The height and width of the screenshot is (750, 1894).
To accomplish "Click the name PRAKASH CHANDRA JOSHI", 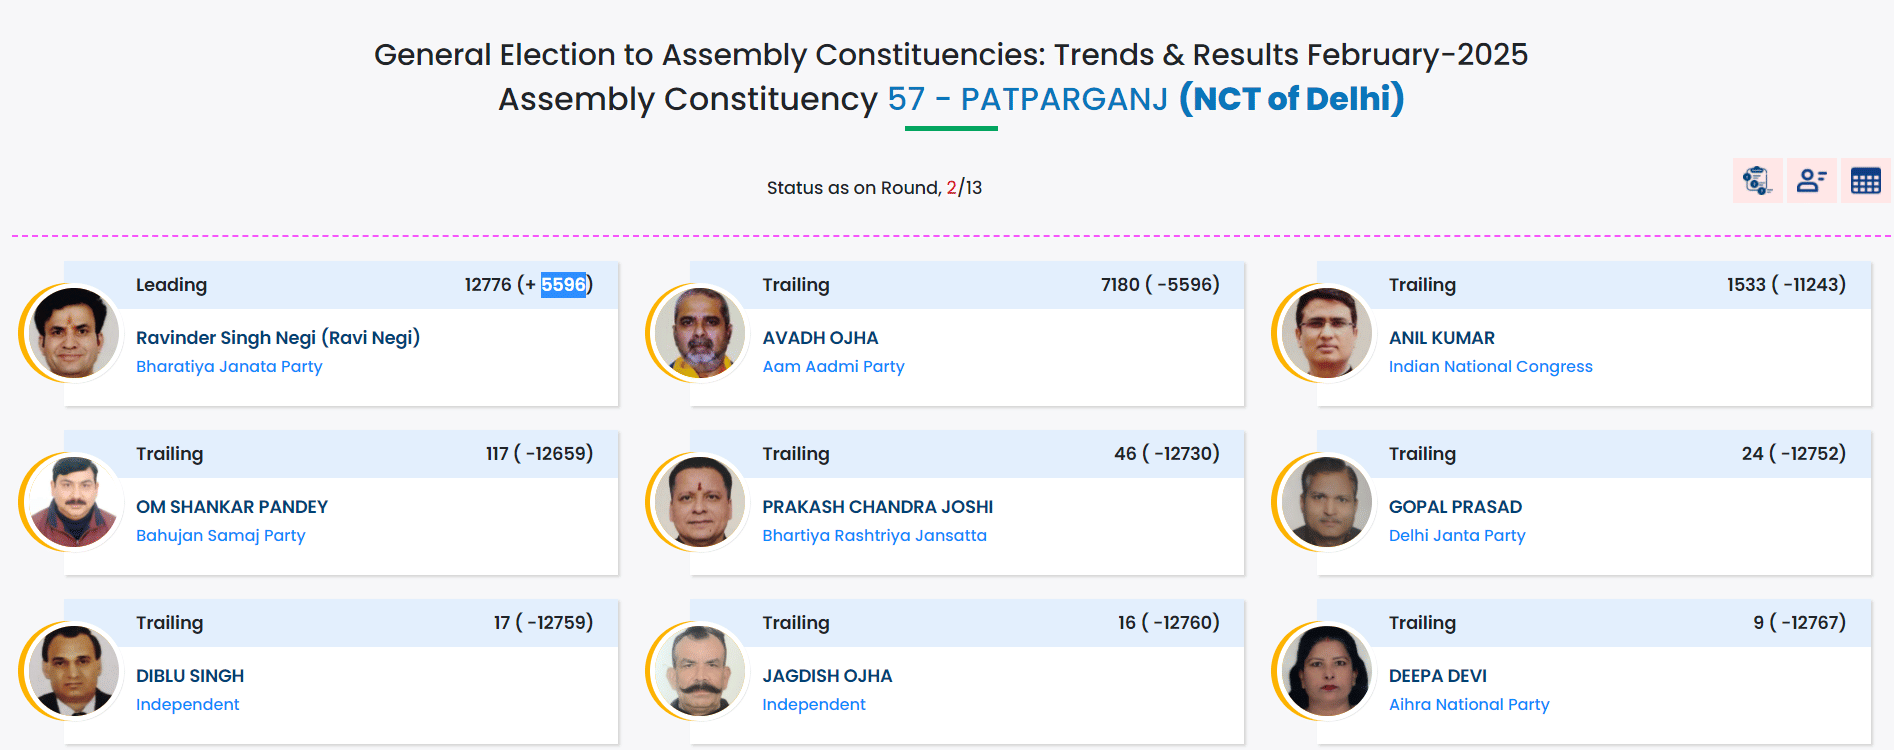I will 877,507.
